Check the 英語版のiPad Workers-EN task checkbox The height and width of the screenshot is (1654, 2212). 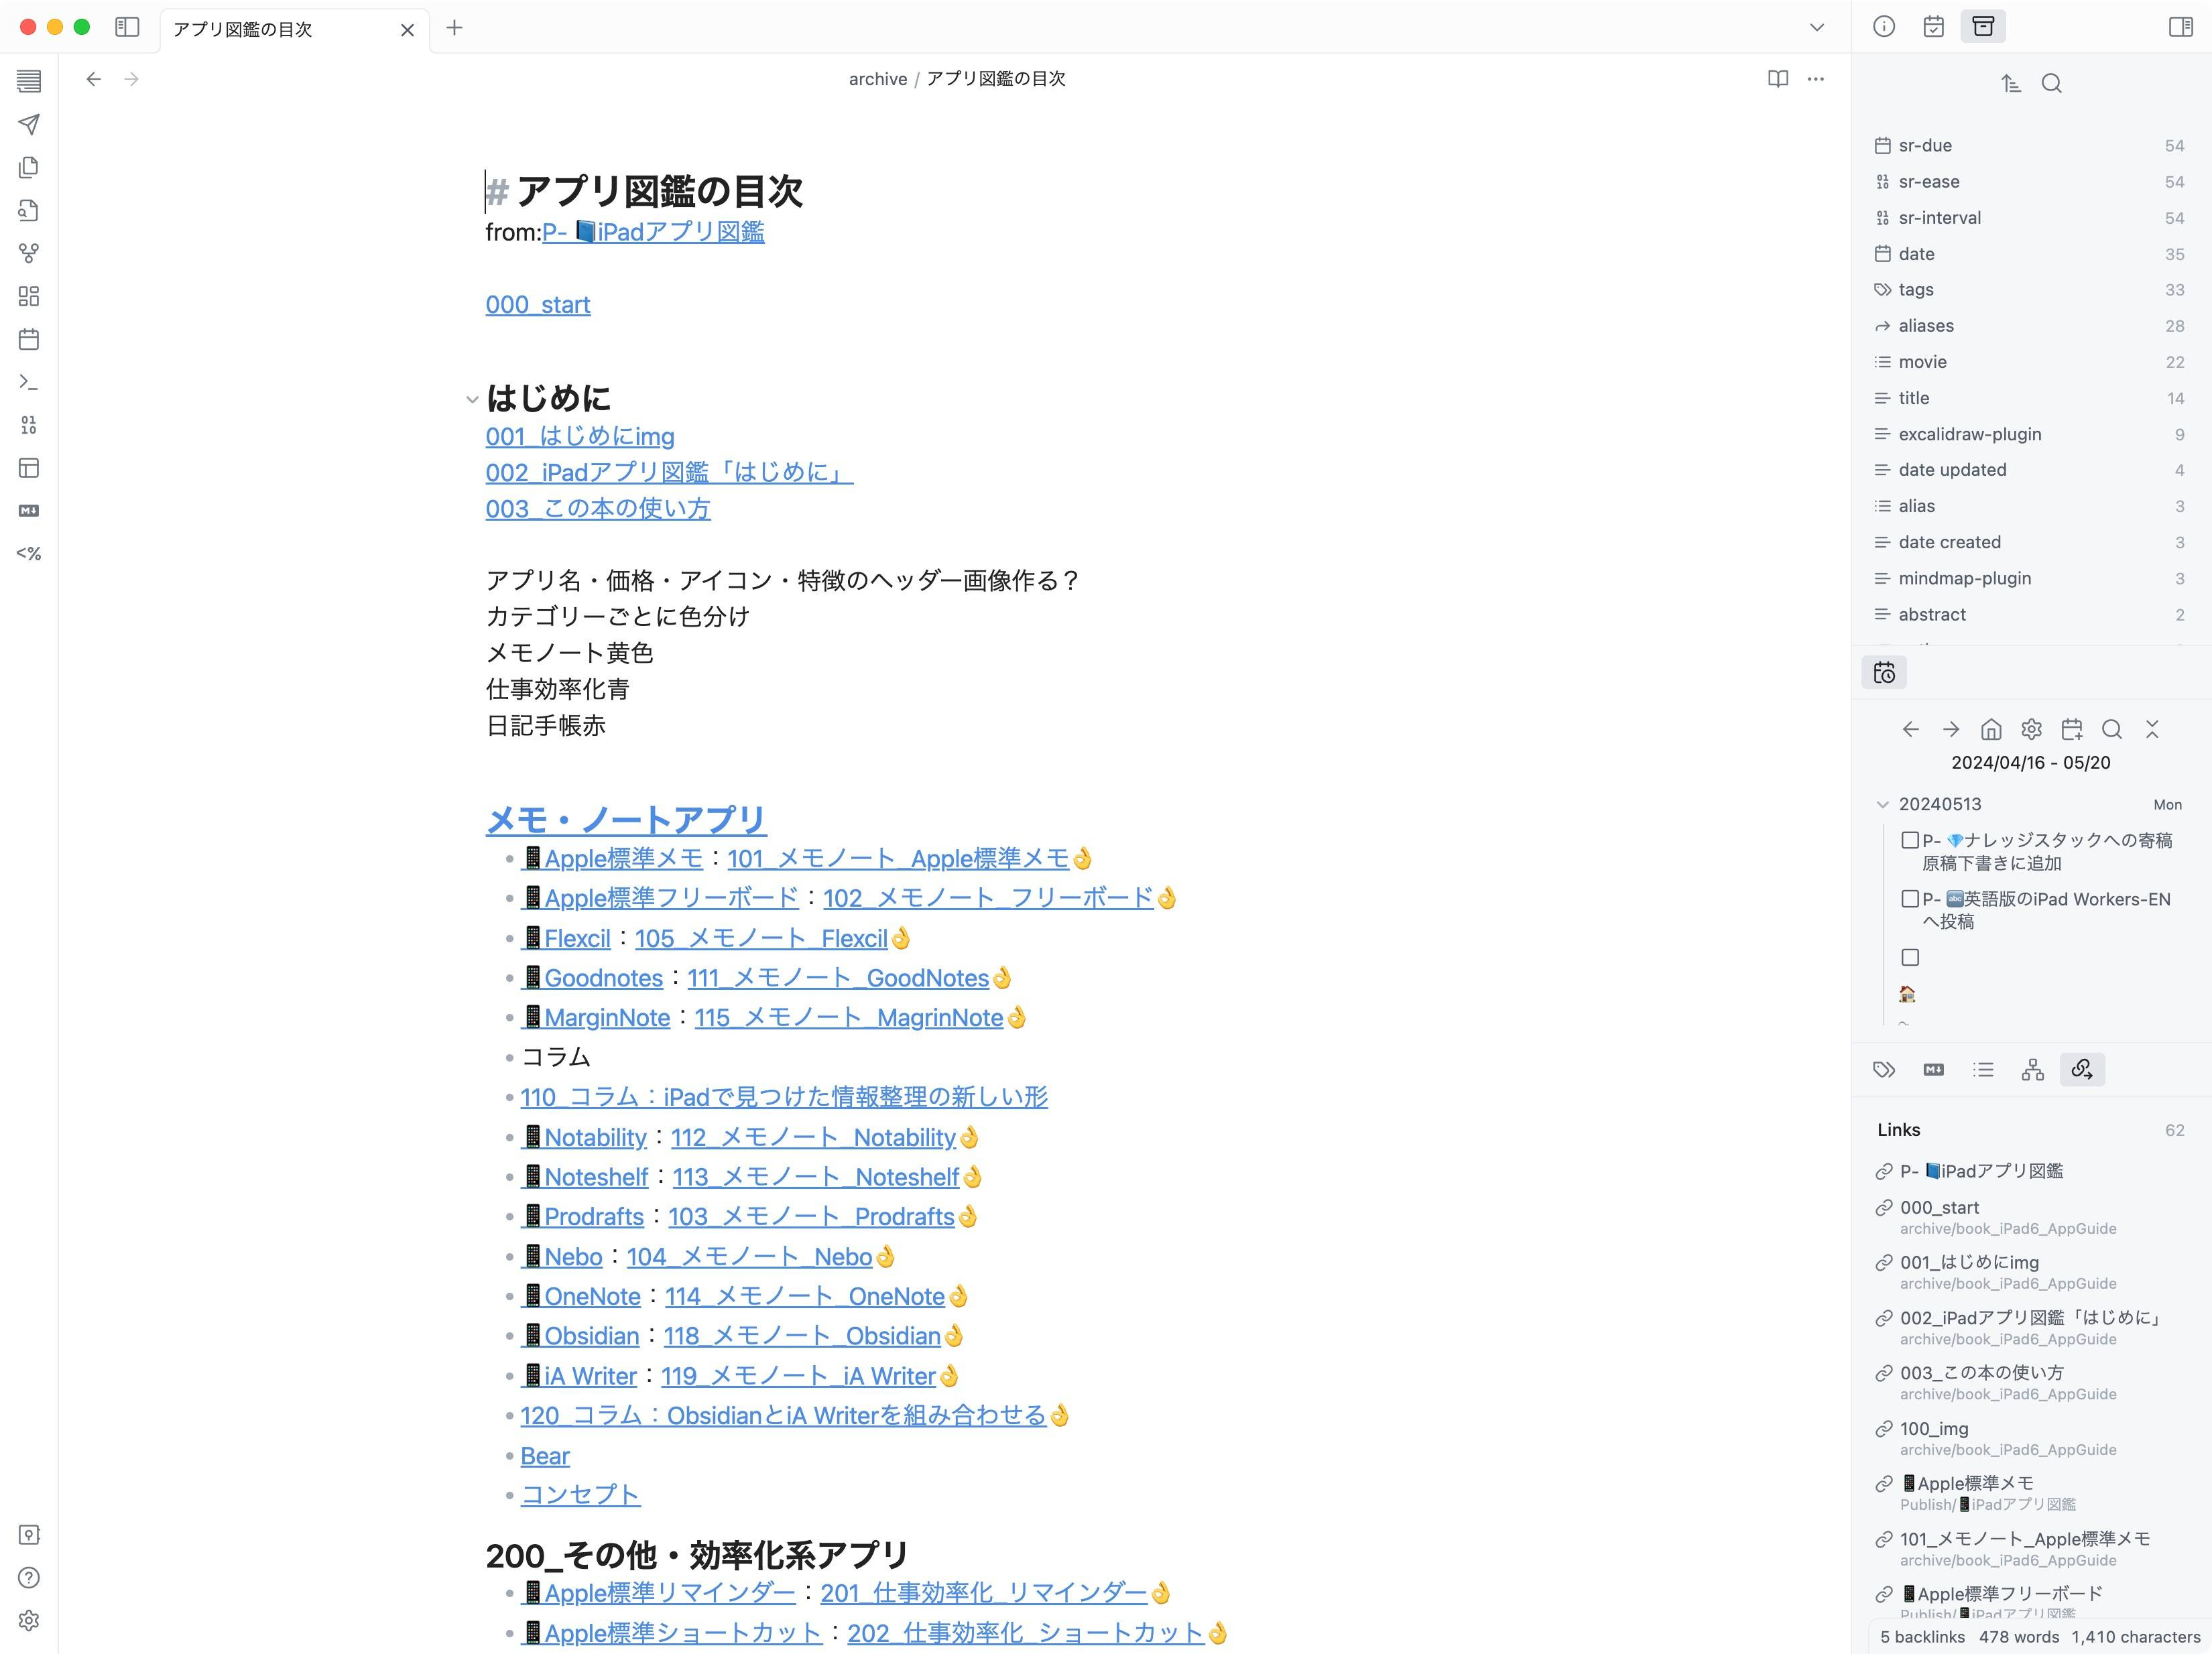click(1910, 899)
